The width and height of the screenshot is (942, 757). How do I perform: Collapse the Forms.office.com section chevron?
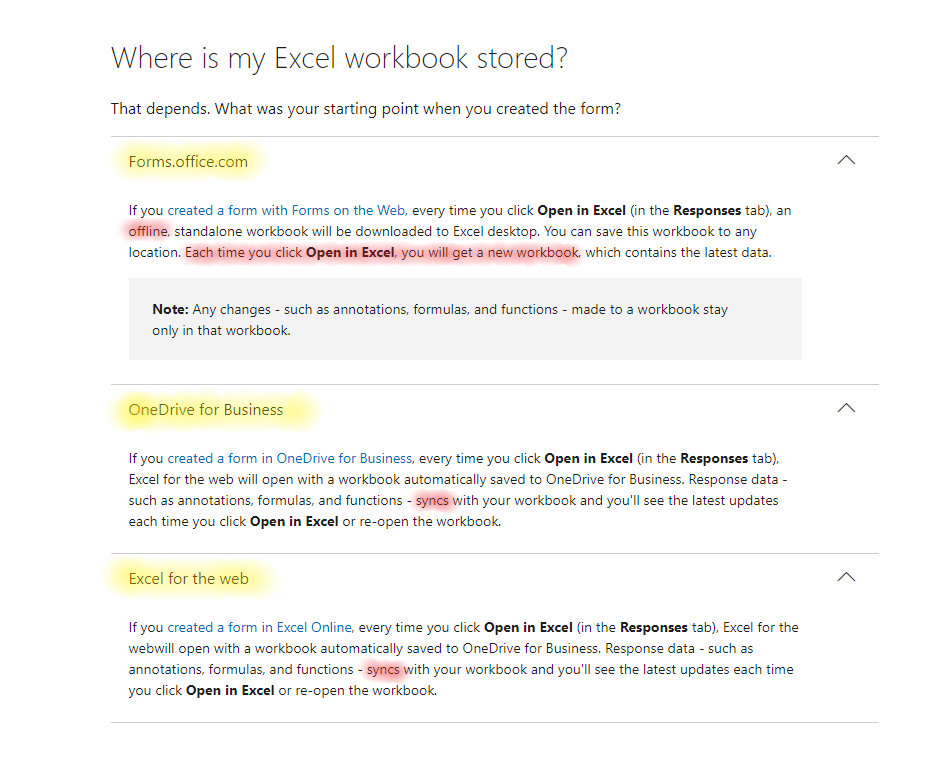pyautogui.click(x=846, y=160)
